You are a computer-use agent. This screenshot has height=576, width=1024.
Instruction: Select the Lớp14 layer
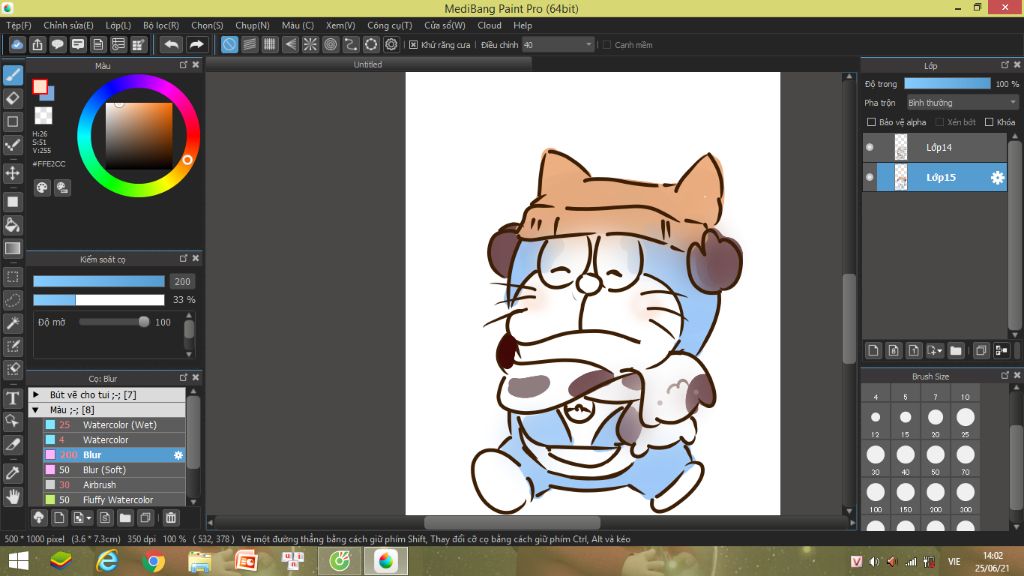(x=935, y=148)
